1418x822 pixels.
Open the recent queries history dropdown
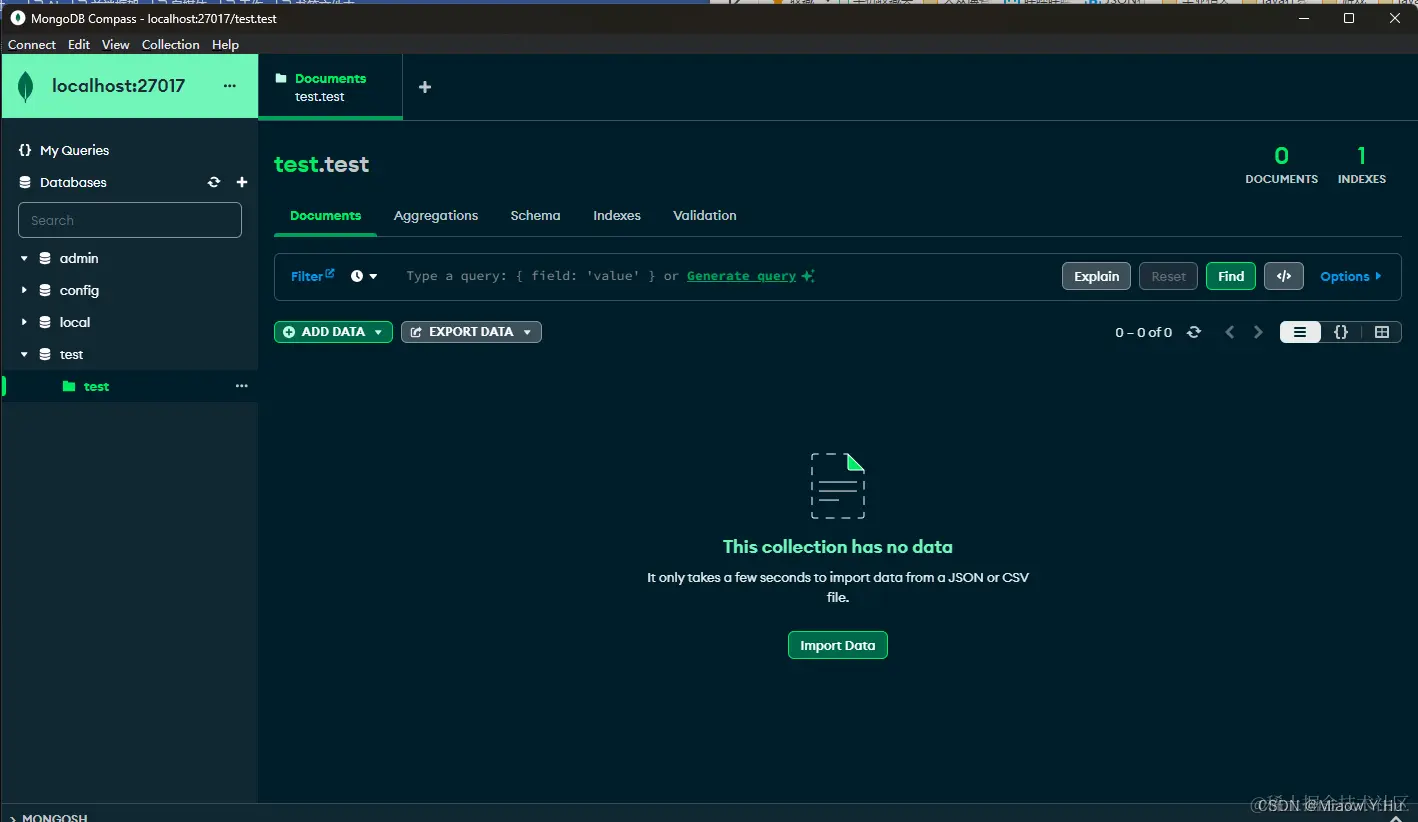click(364, 276)
